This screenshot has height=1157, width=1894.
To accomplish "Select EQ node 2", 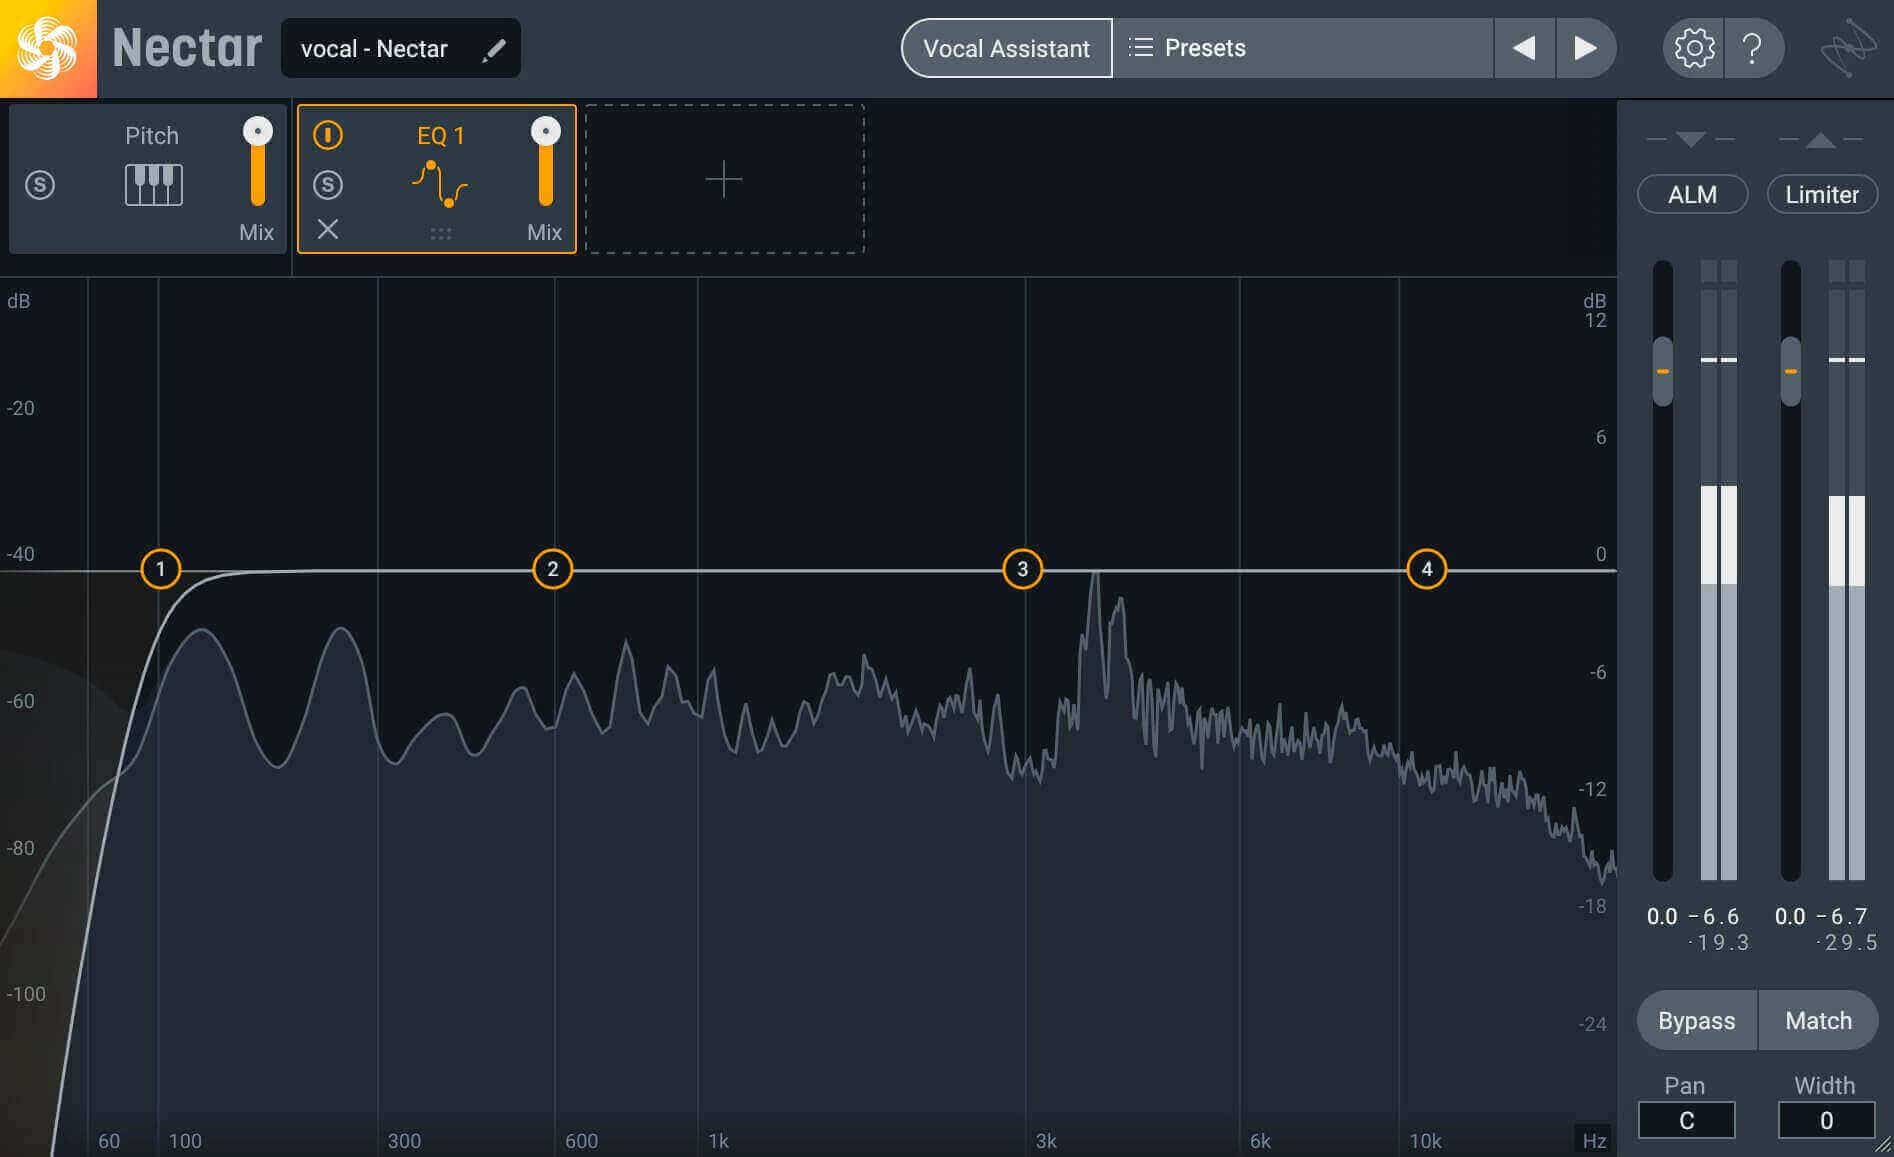I will (x=552, y=569).
